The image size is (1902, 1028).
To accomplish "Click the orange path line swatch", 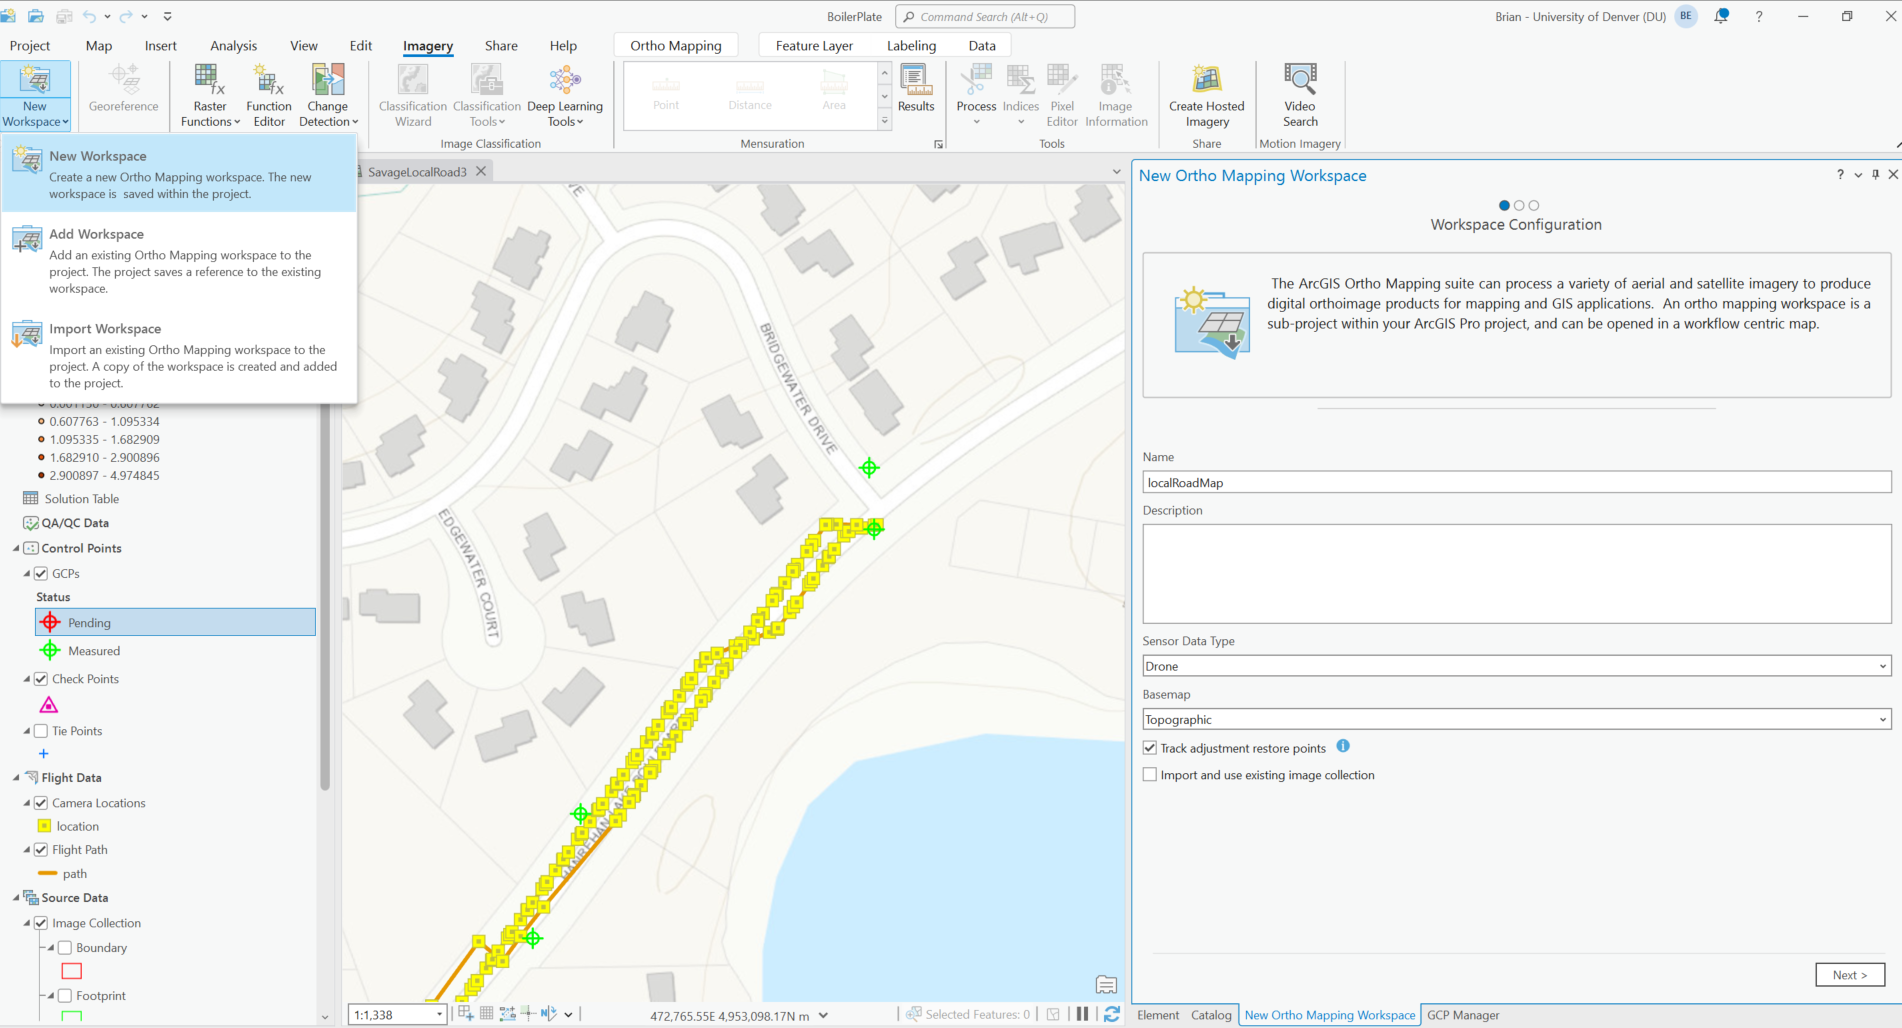I will point(47,874).
